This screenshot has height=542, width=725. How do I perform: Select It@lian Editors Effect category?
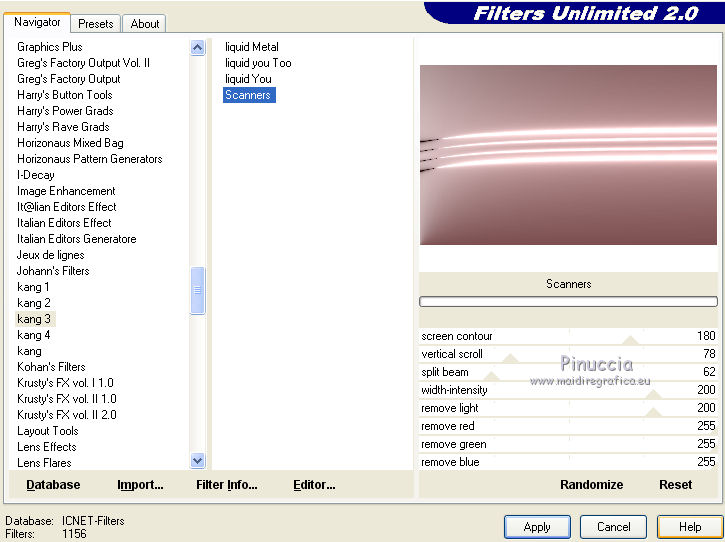67,207
